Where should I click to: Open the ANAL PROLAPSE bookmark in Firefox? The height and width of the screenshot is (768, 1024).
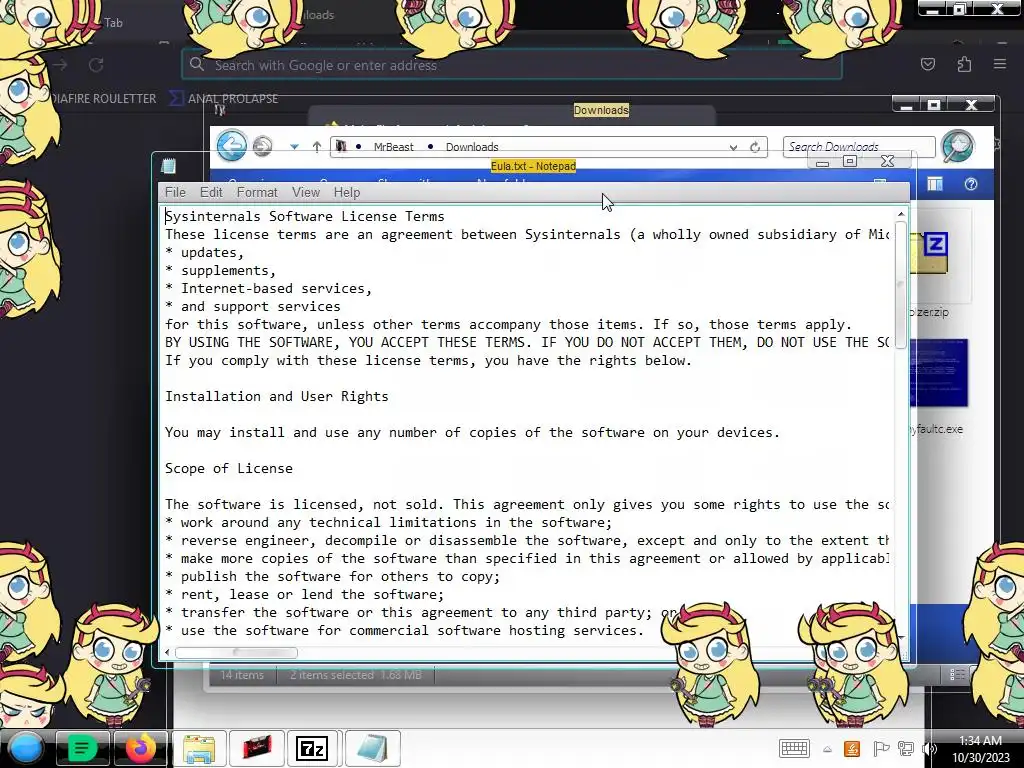click(x=223, y=99)
